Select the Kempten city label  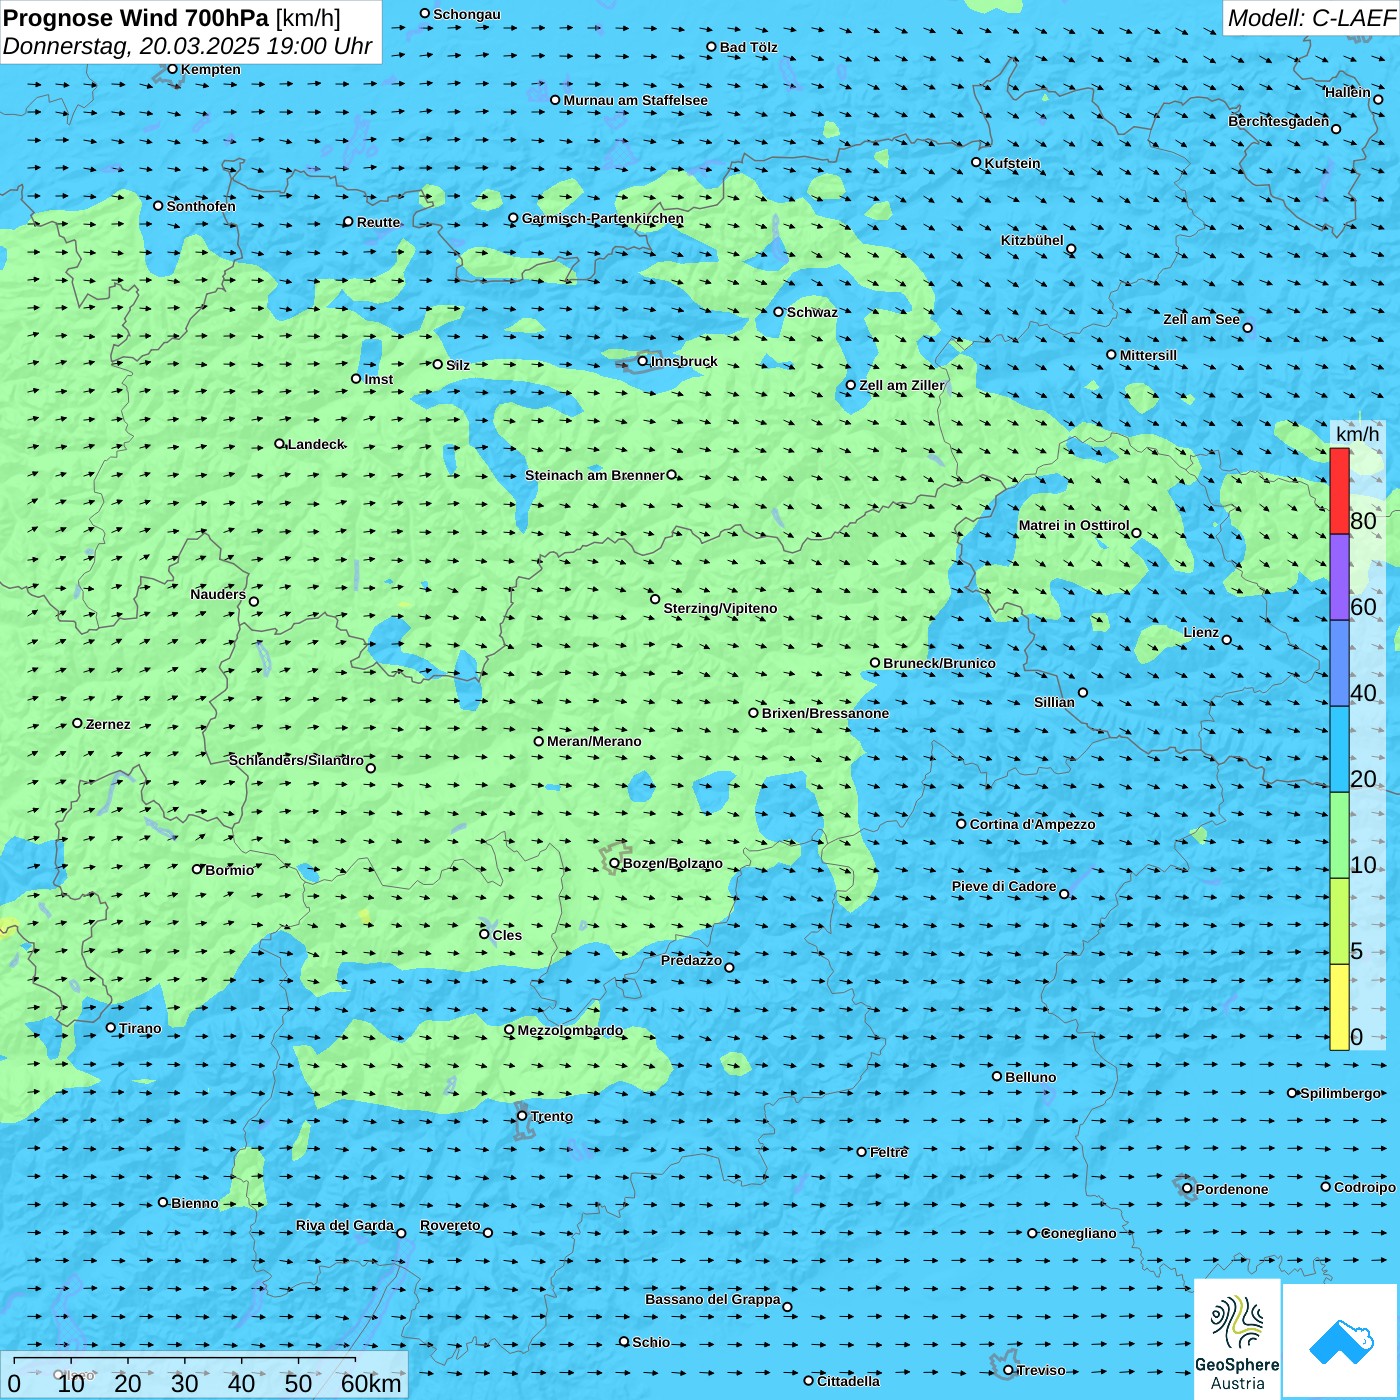211,69
